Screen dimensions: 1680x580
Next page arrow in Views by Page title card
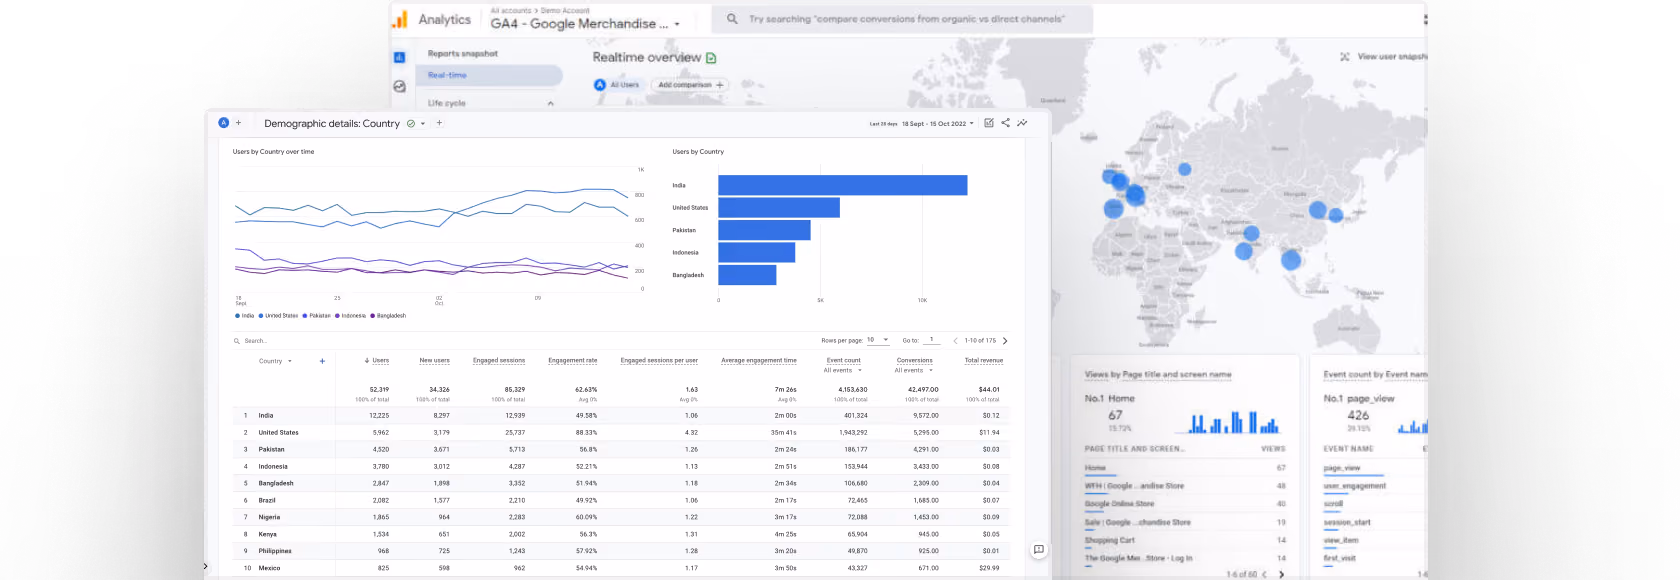click(1281, 574)
